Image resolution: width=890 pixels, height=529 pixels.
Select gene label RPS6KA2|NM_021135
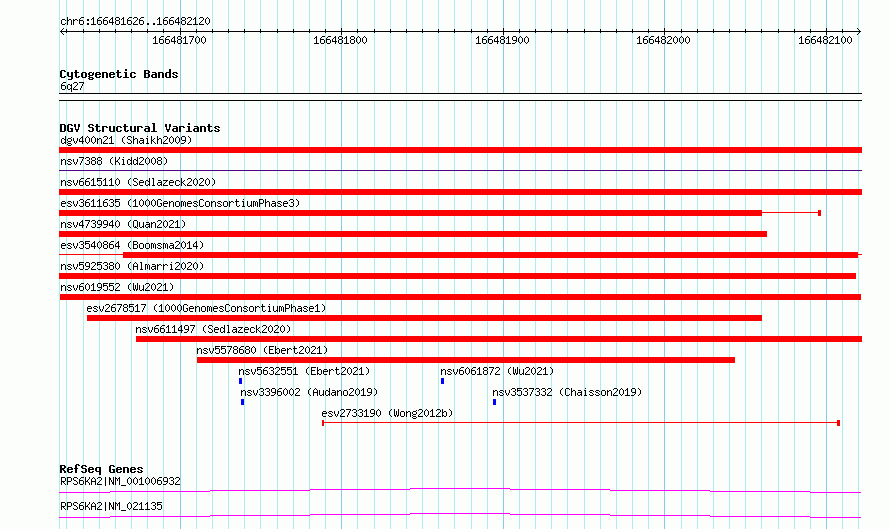(x=111, y=506)
